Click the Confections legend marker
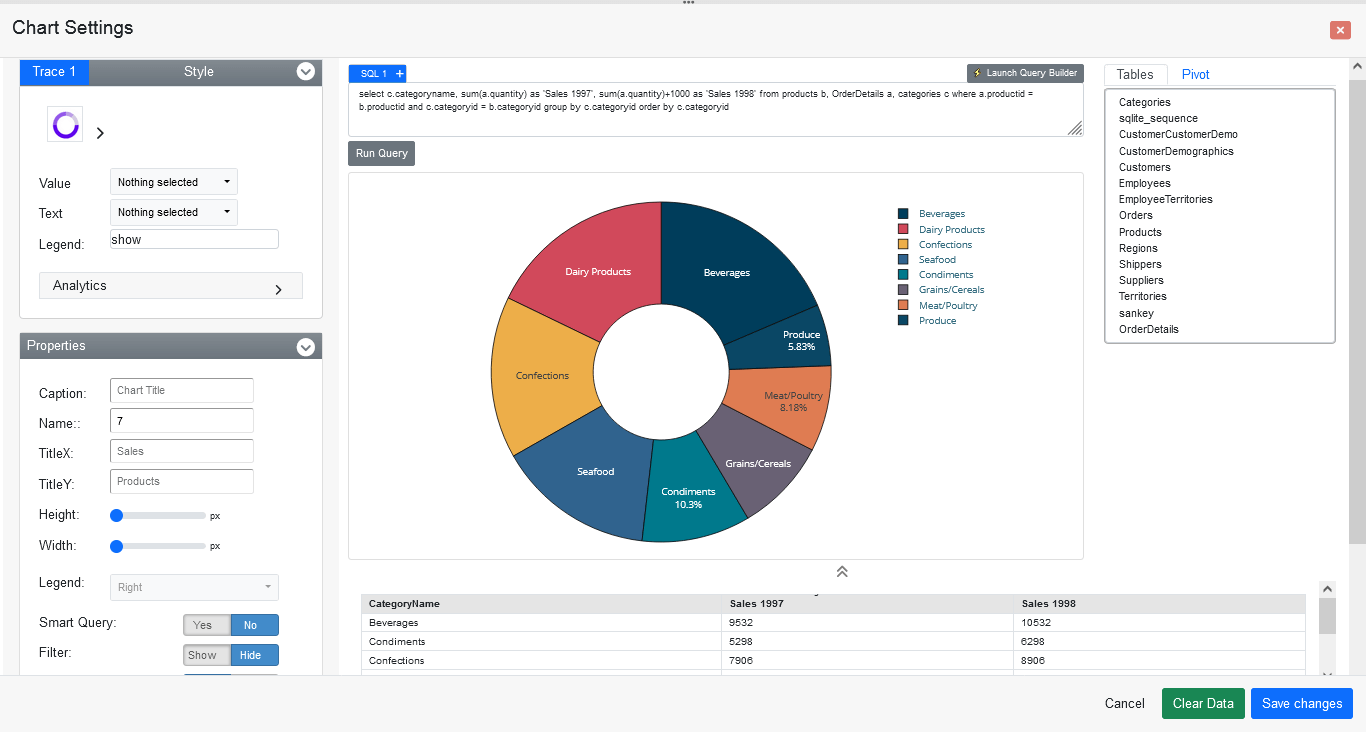Screen dimensions: 1366x734 tap(904, 244)
